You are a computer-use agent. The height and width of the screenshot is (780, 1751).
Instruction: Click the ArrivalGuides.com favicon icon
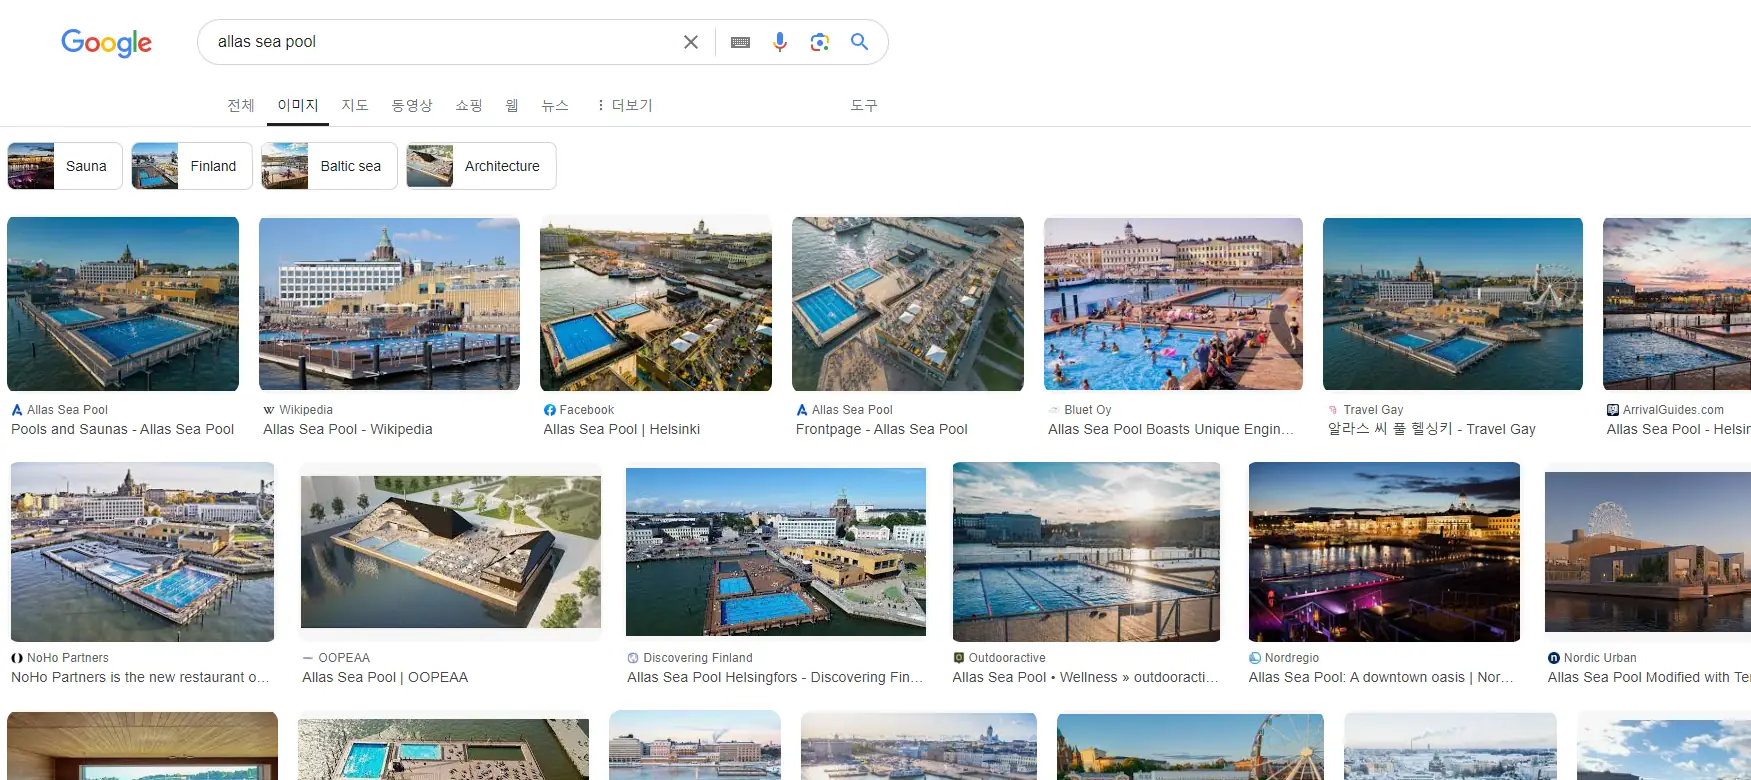[1613, 410]
